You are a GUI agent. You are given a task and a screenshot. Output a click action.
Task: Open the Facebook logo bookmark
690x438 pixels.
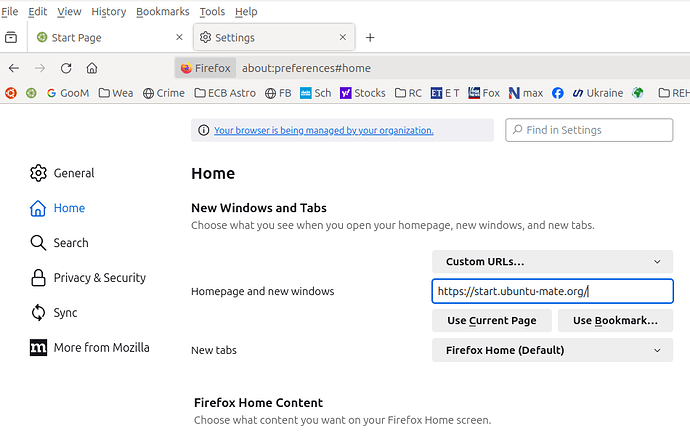point(558,93)
